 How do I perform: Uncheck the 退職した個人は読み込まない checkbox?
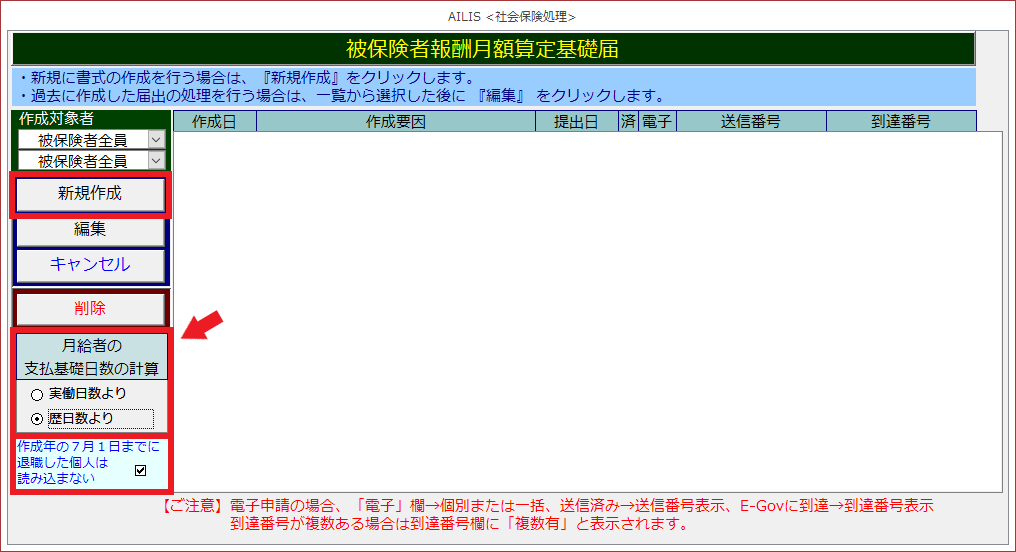[x=140, y=470]
